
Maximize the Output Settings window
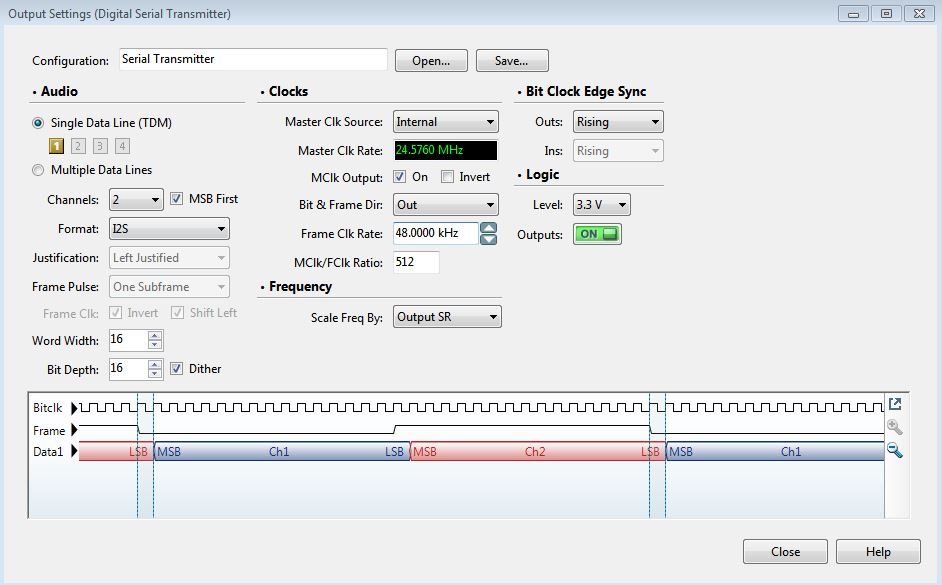886,13
